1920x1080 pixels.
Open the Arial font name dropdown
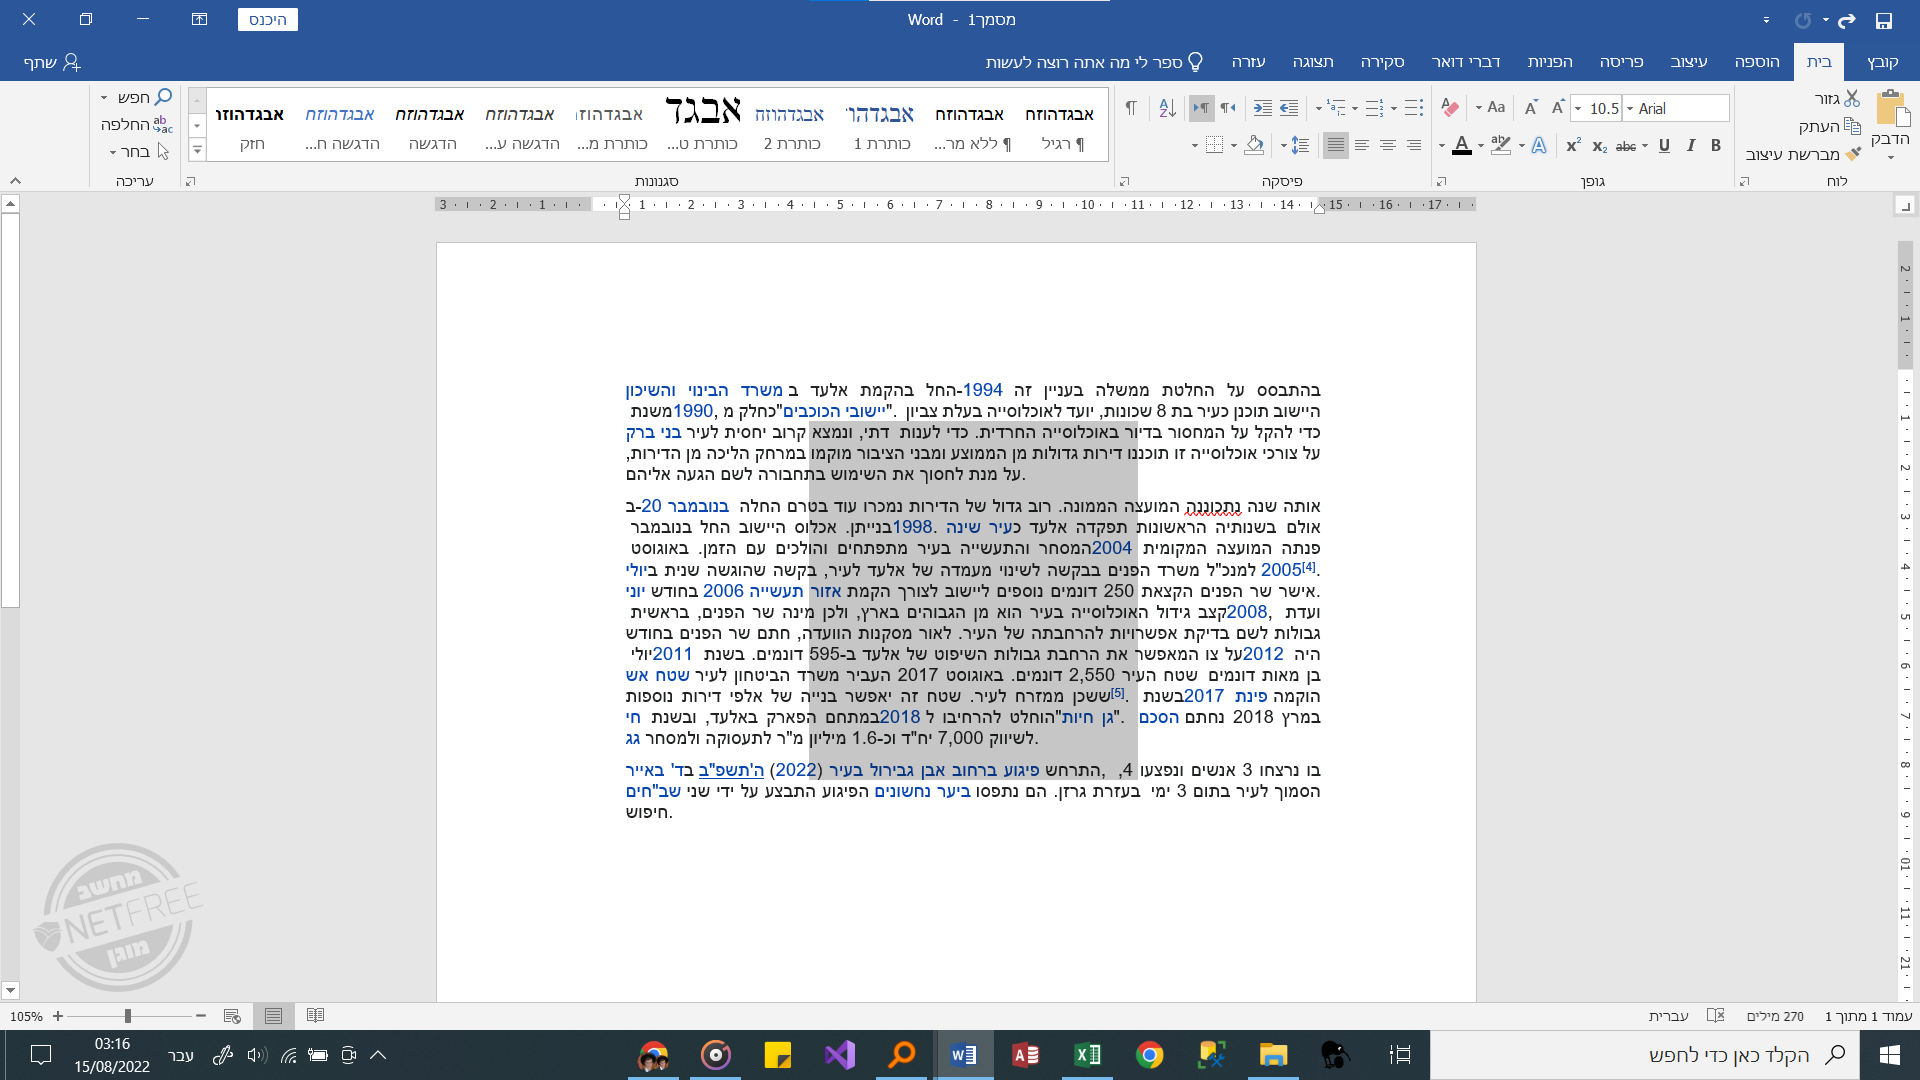pos(1630,108)
